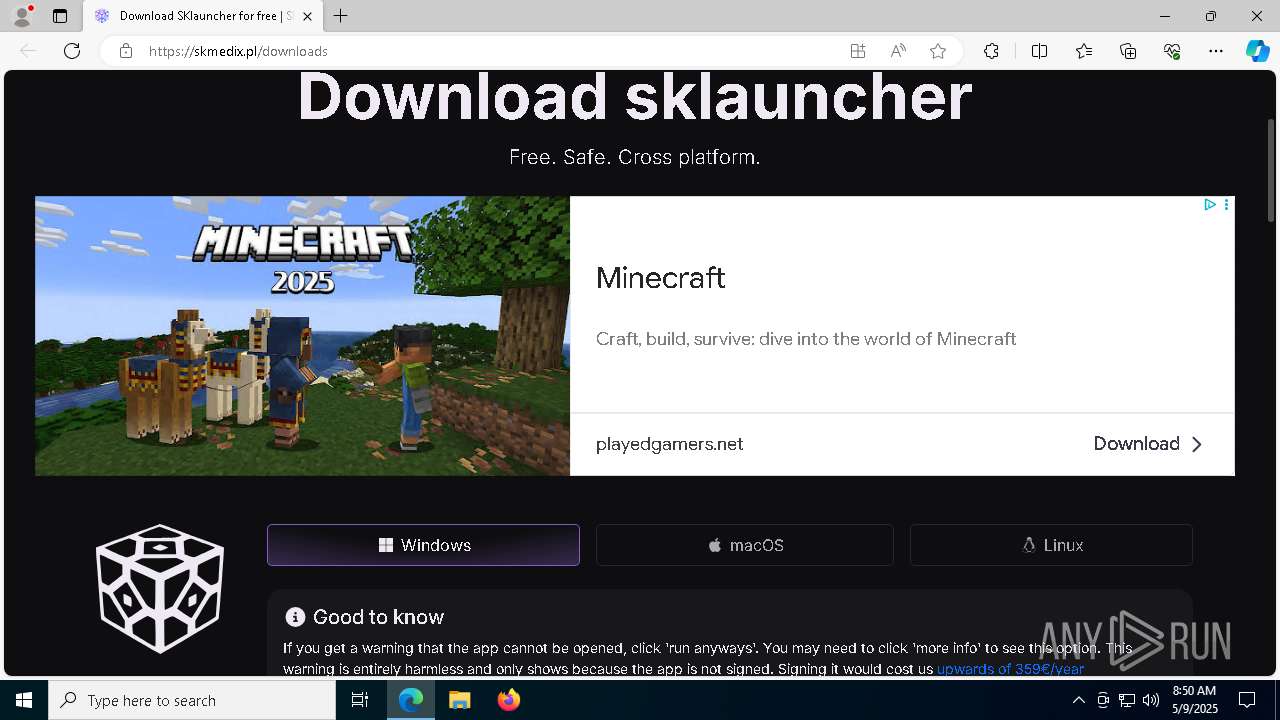This screenshot has height=720, width=1280.
Task: Open volume control tray icon
Action: pyautogui.click(x=1151, y=700)
